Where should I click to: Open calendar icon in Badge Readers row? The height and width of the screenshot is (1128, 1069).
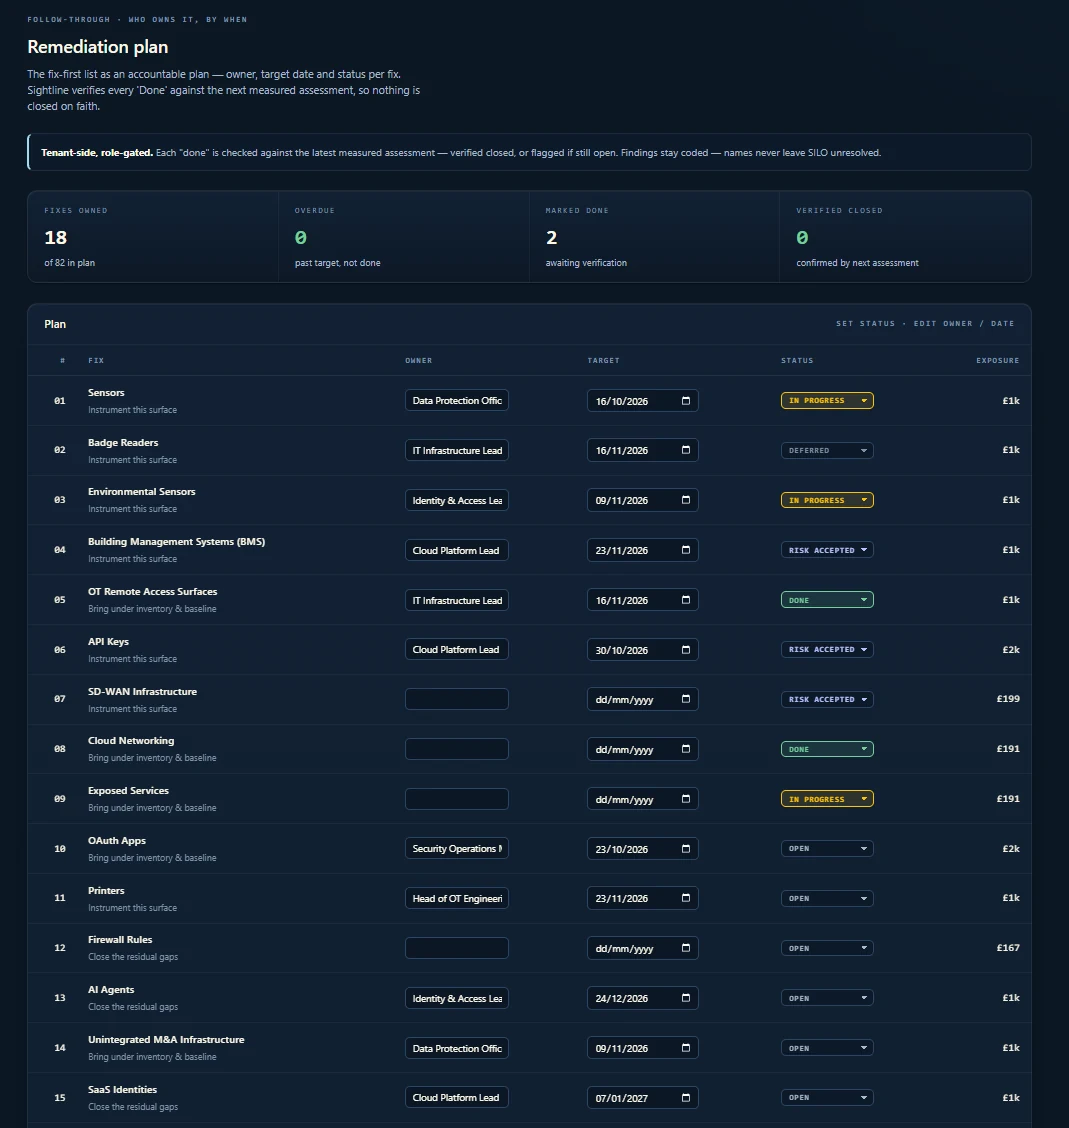coord(686,450)
